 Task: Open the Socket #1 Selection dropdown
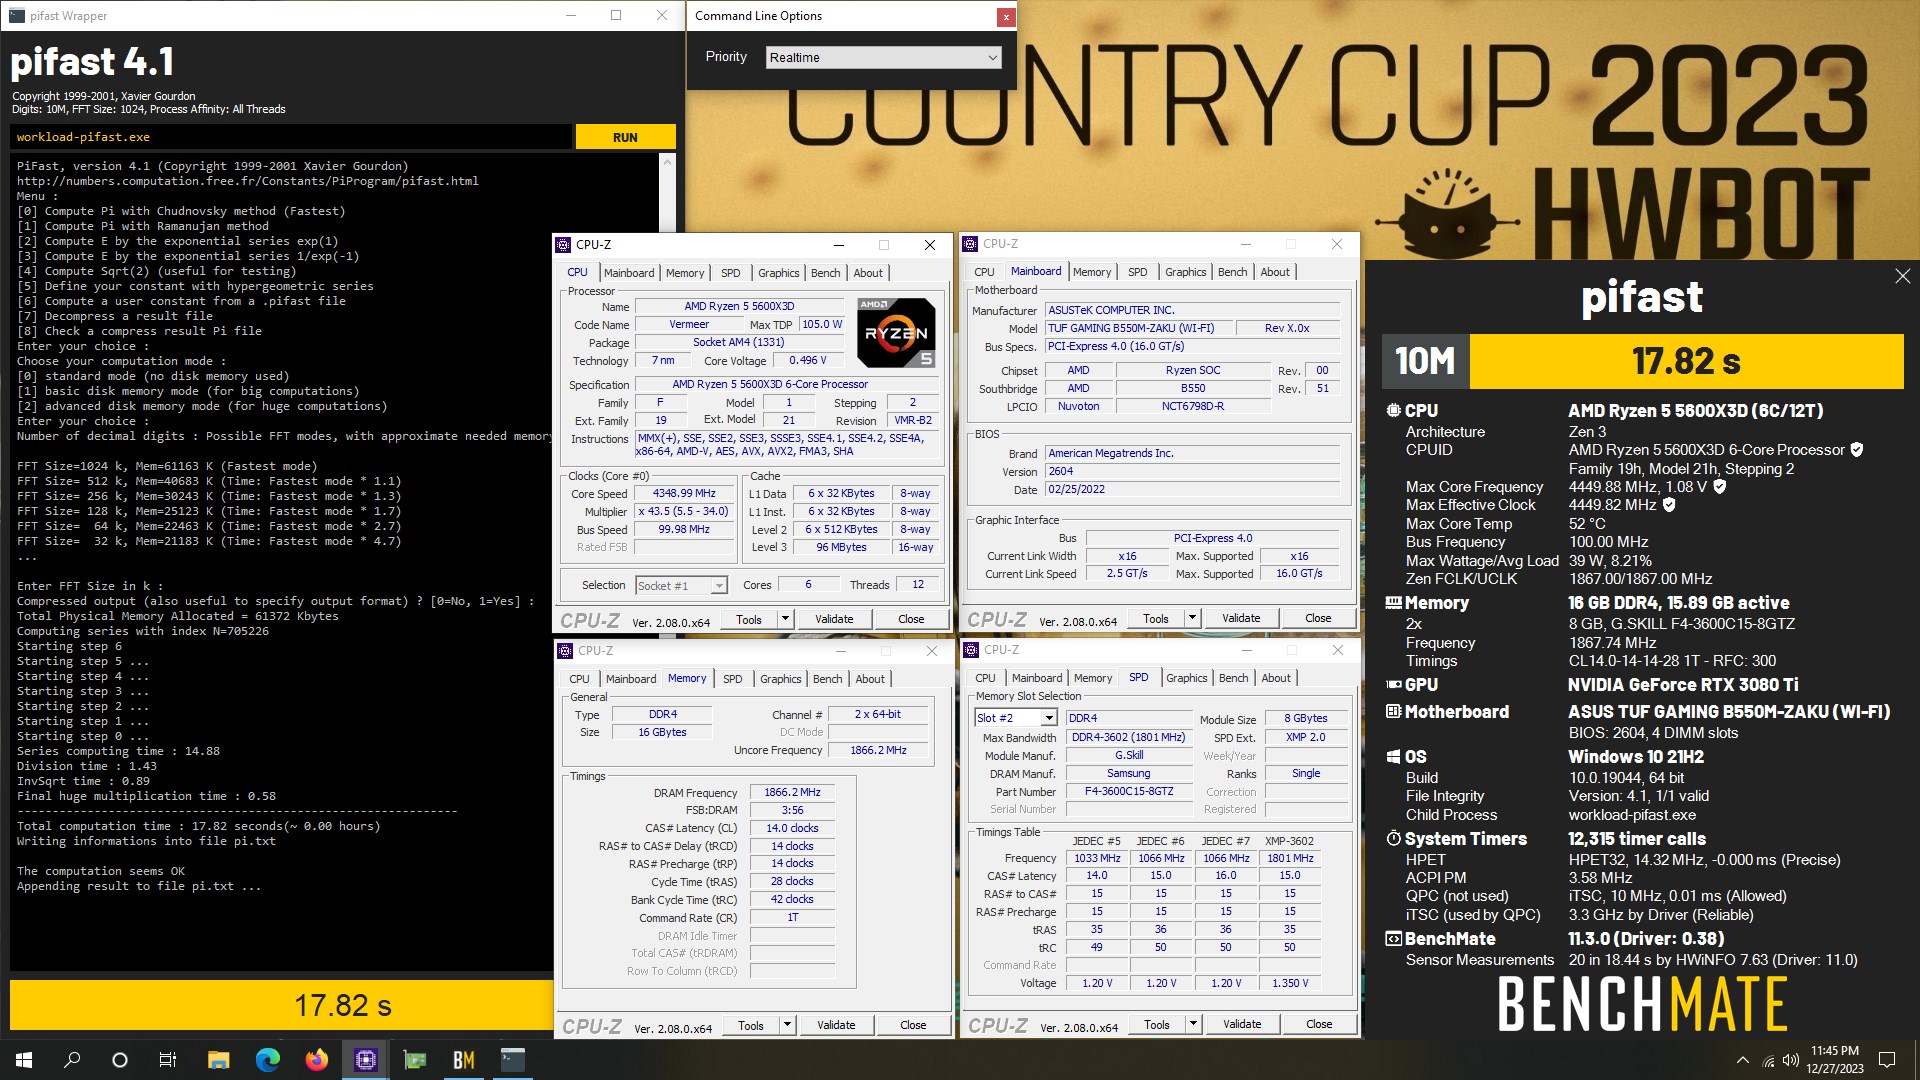(x=680, y=585)
